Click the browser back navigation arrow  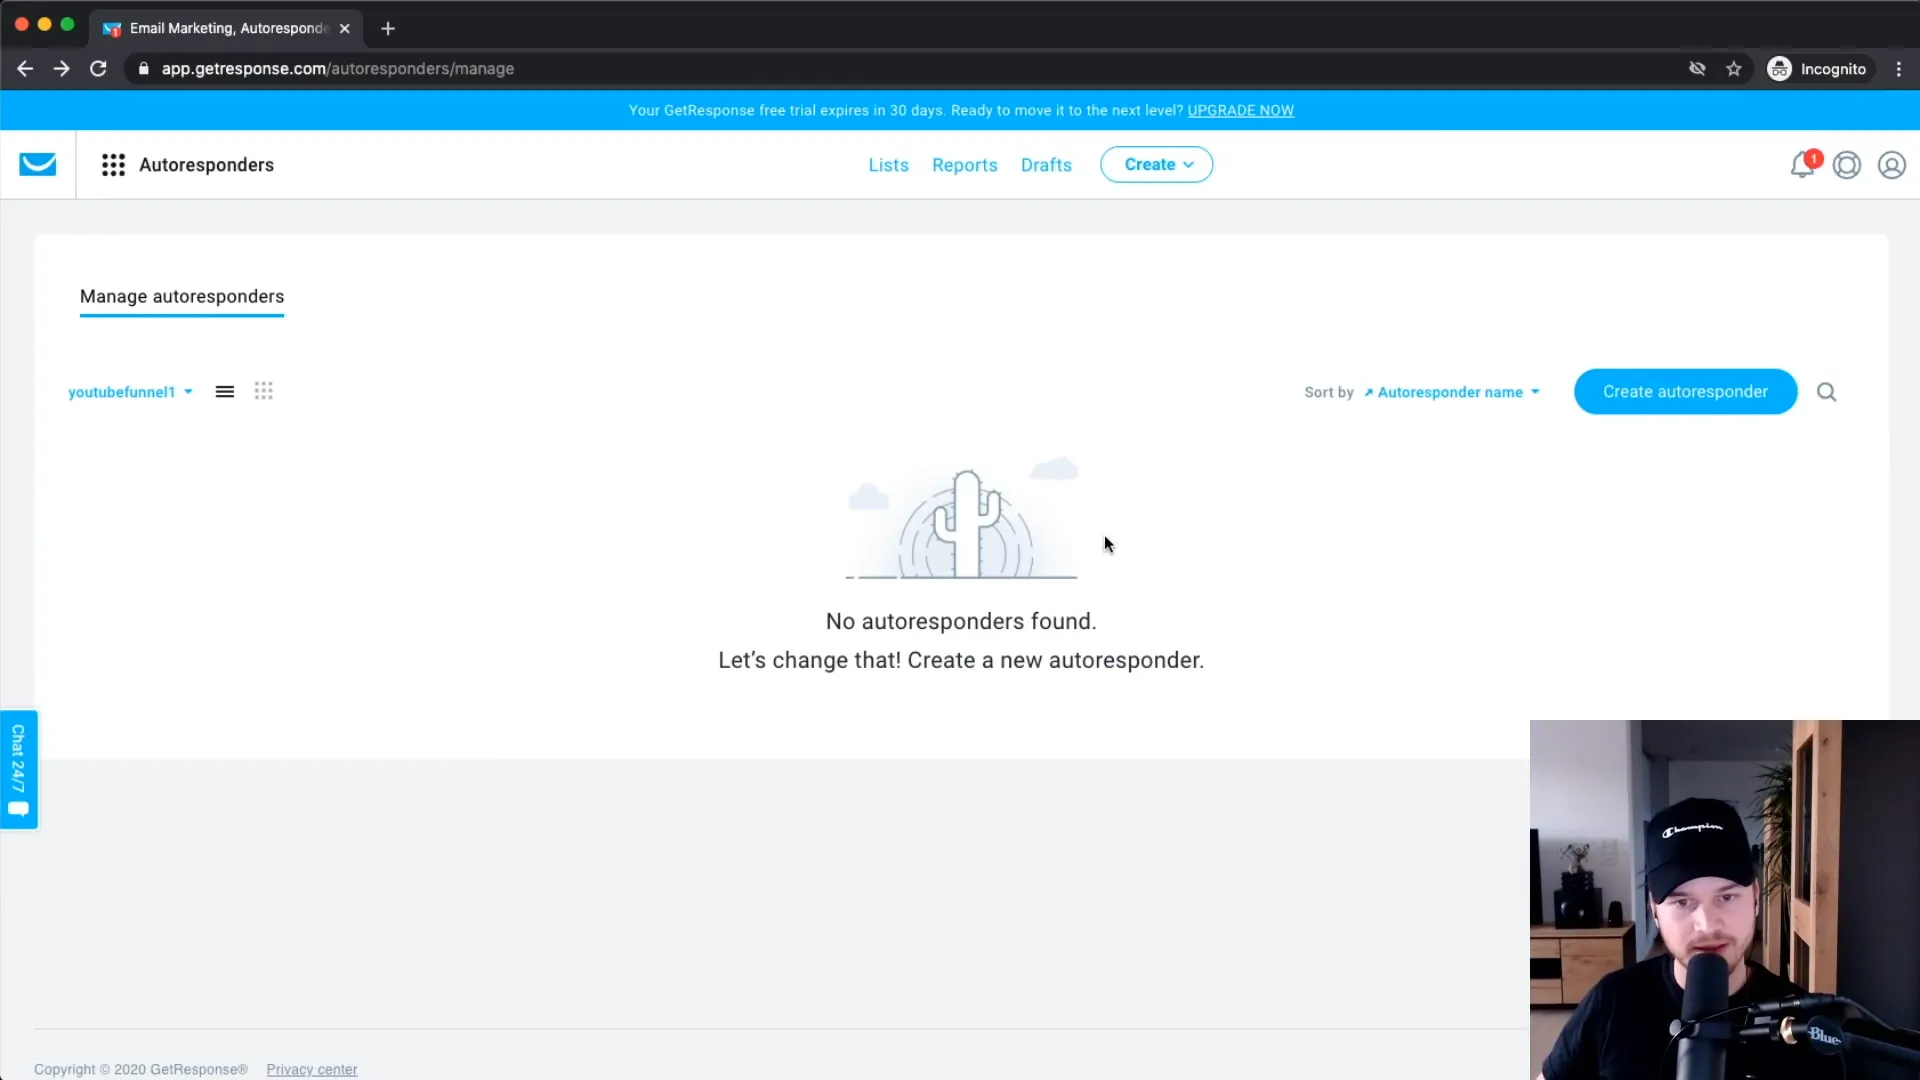pyautogui.click(x=26, y=69)
